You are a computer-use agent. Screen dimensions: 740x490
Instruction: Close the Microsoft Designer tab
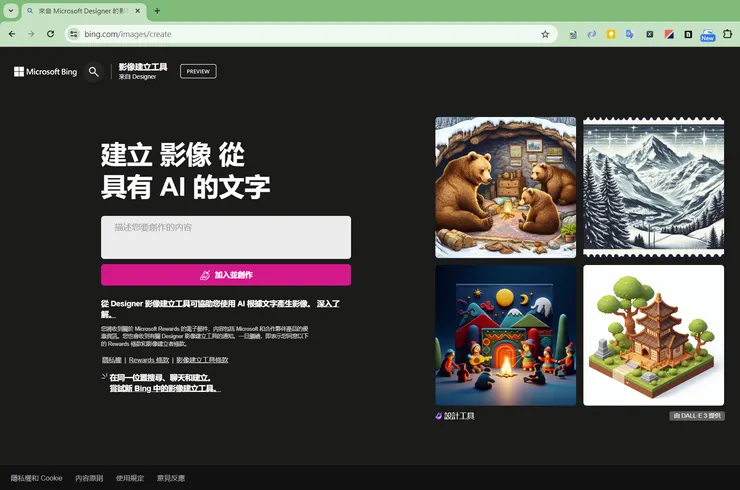pos(137,10)
